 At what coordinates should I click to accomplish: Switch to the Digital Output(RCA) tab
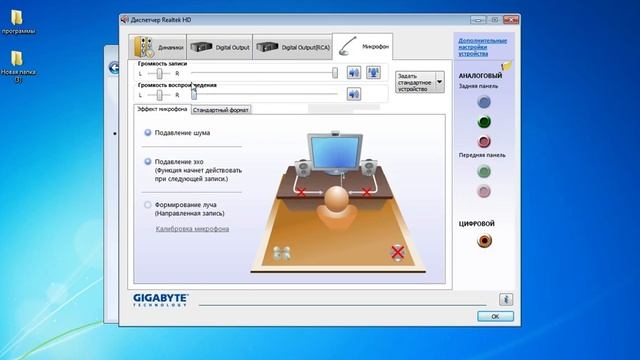tap(293, 47)
